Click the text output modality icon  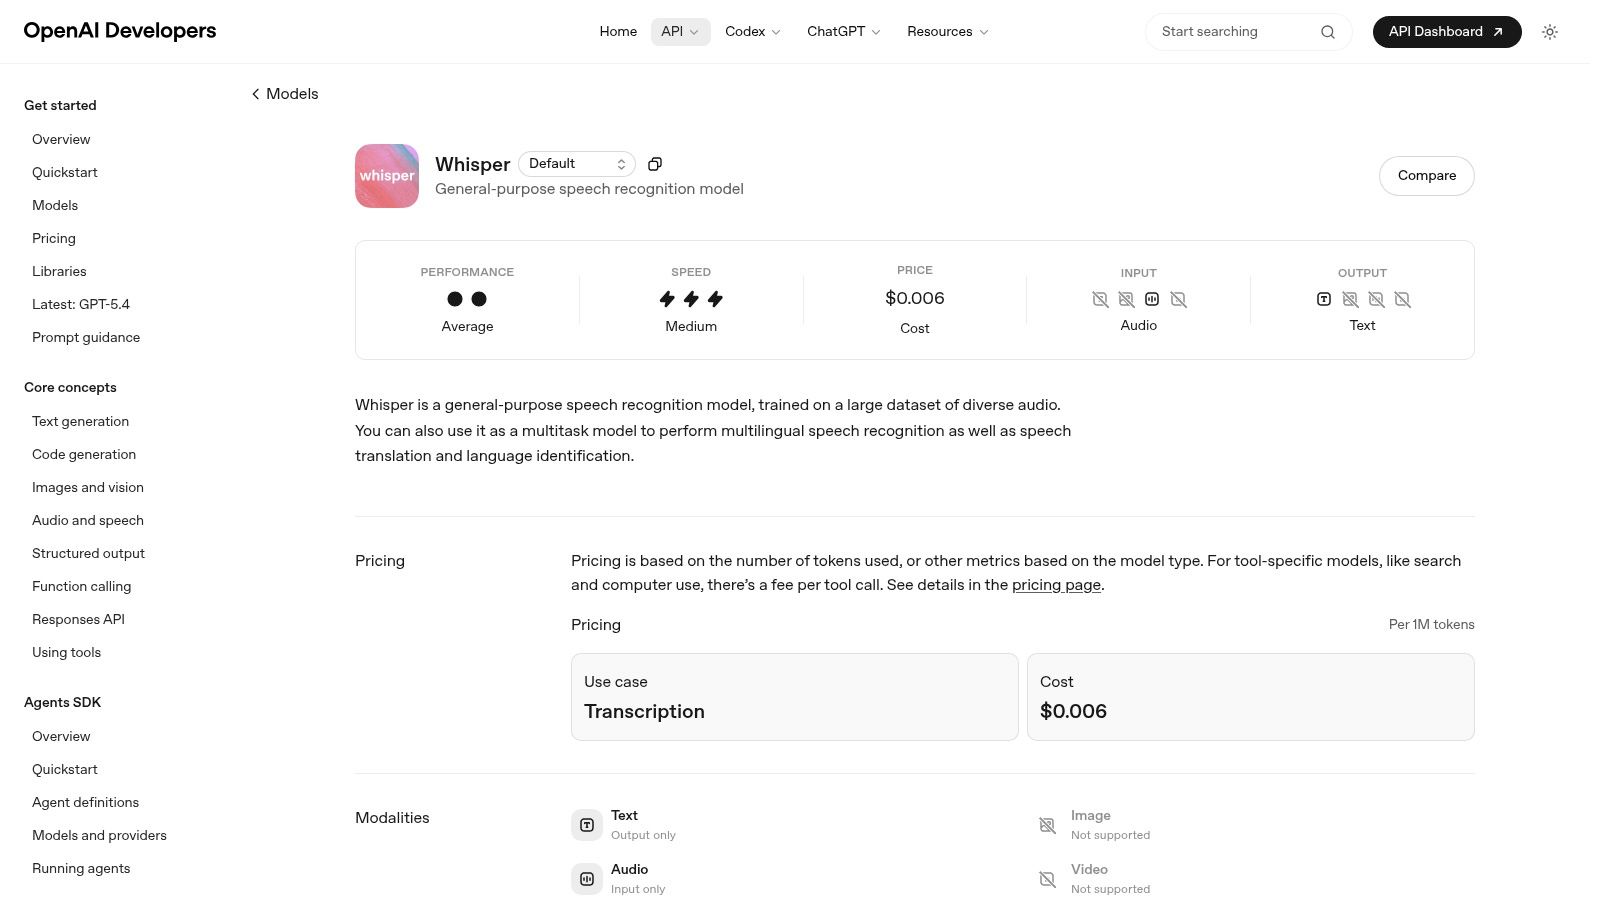(x=1323, y=299)
